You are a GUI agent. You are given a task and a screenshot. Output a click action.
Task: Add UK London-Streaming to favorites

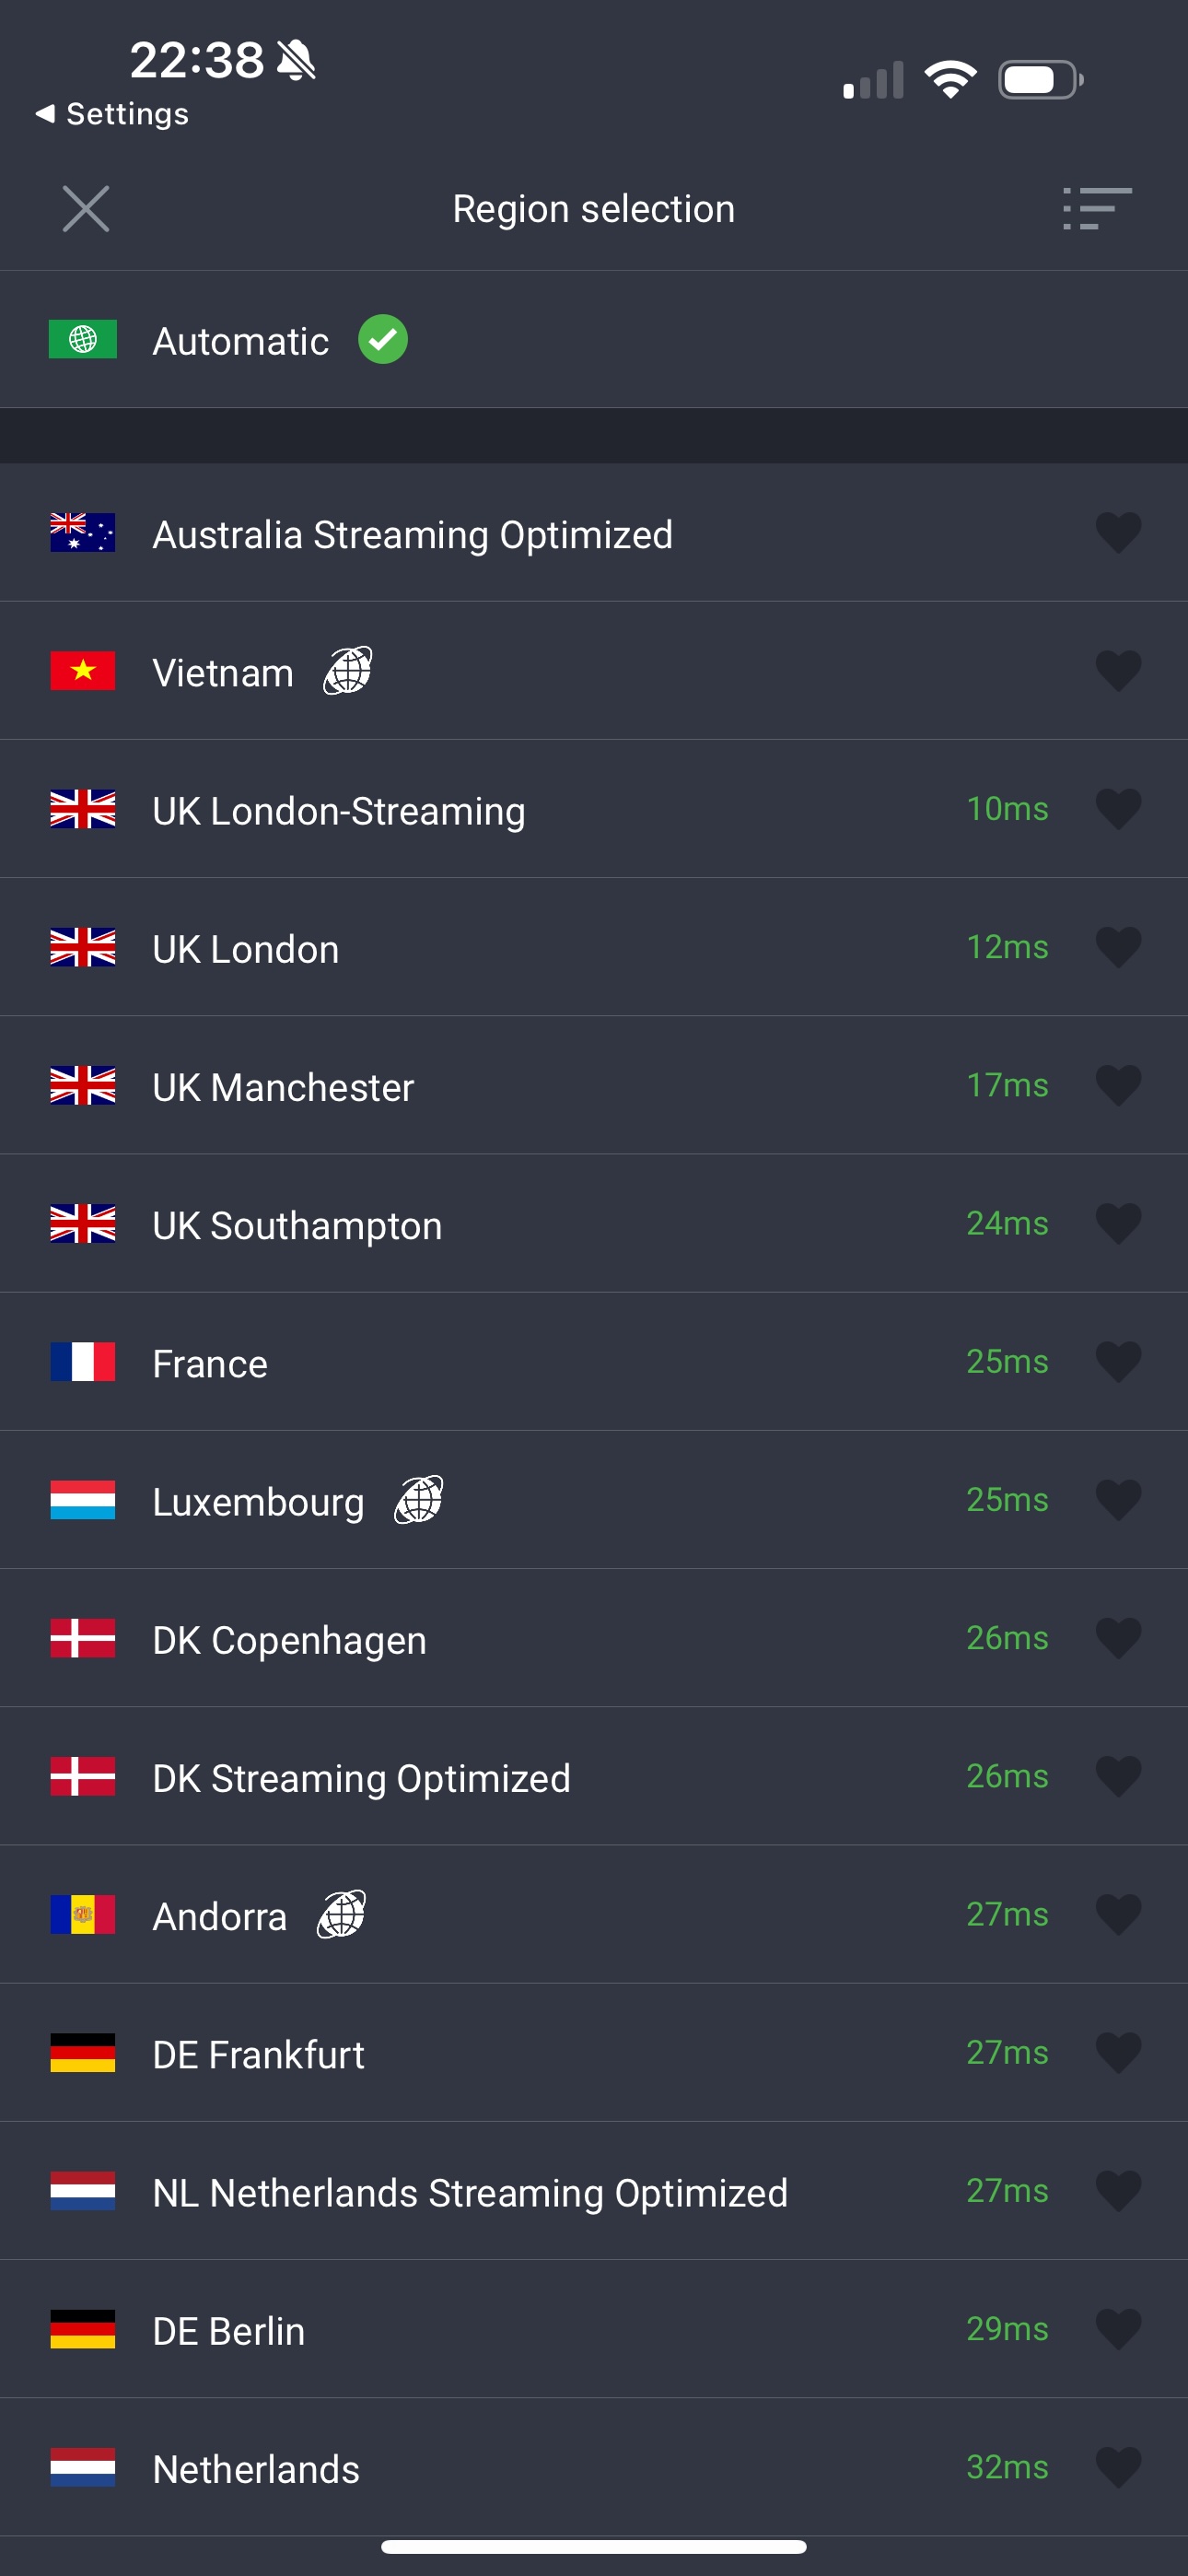tap(1118, 809)
